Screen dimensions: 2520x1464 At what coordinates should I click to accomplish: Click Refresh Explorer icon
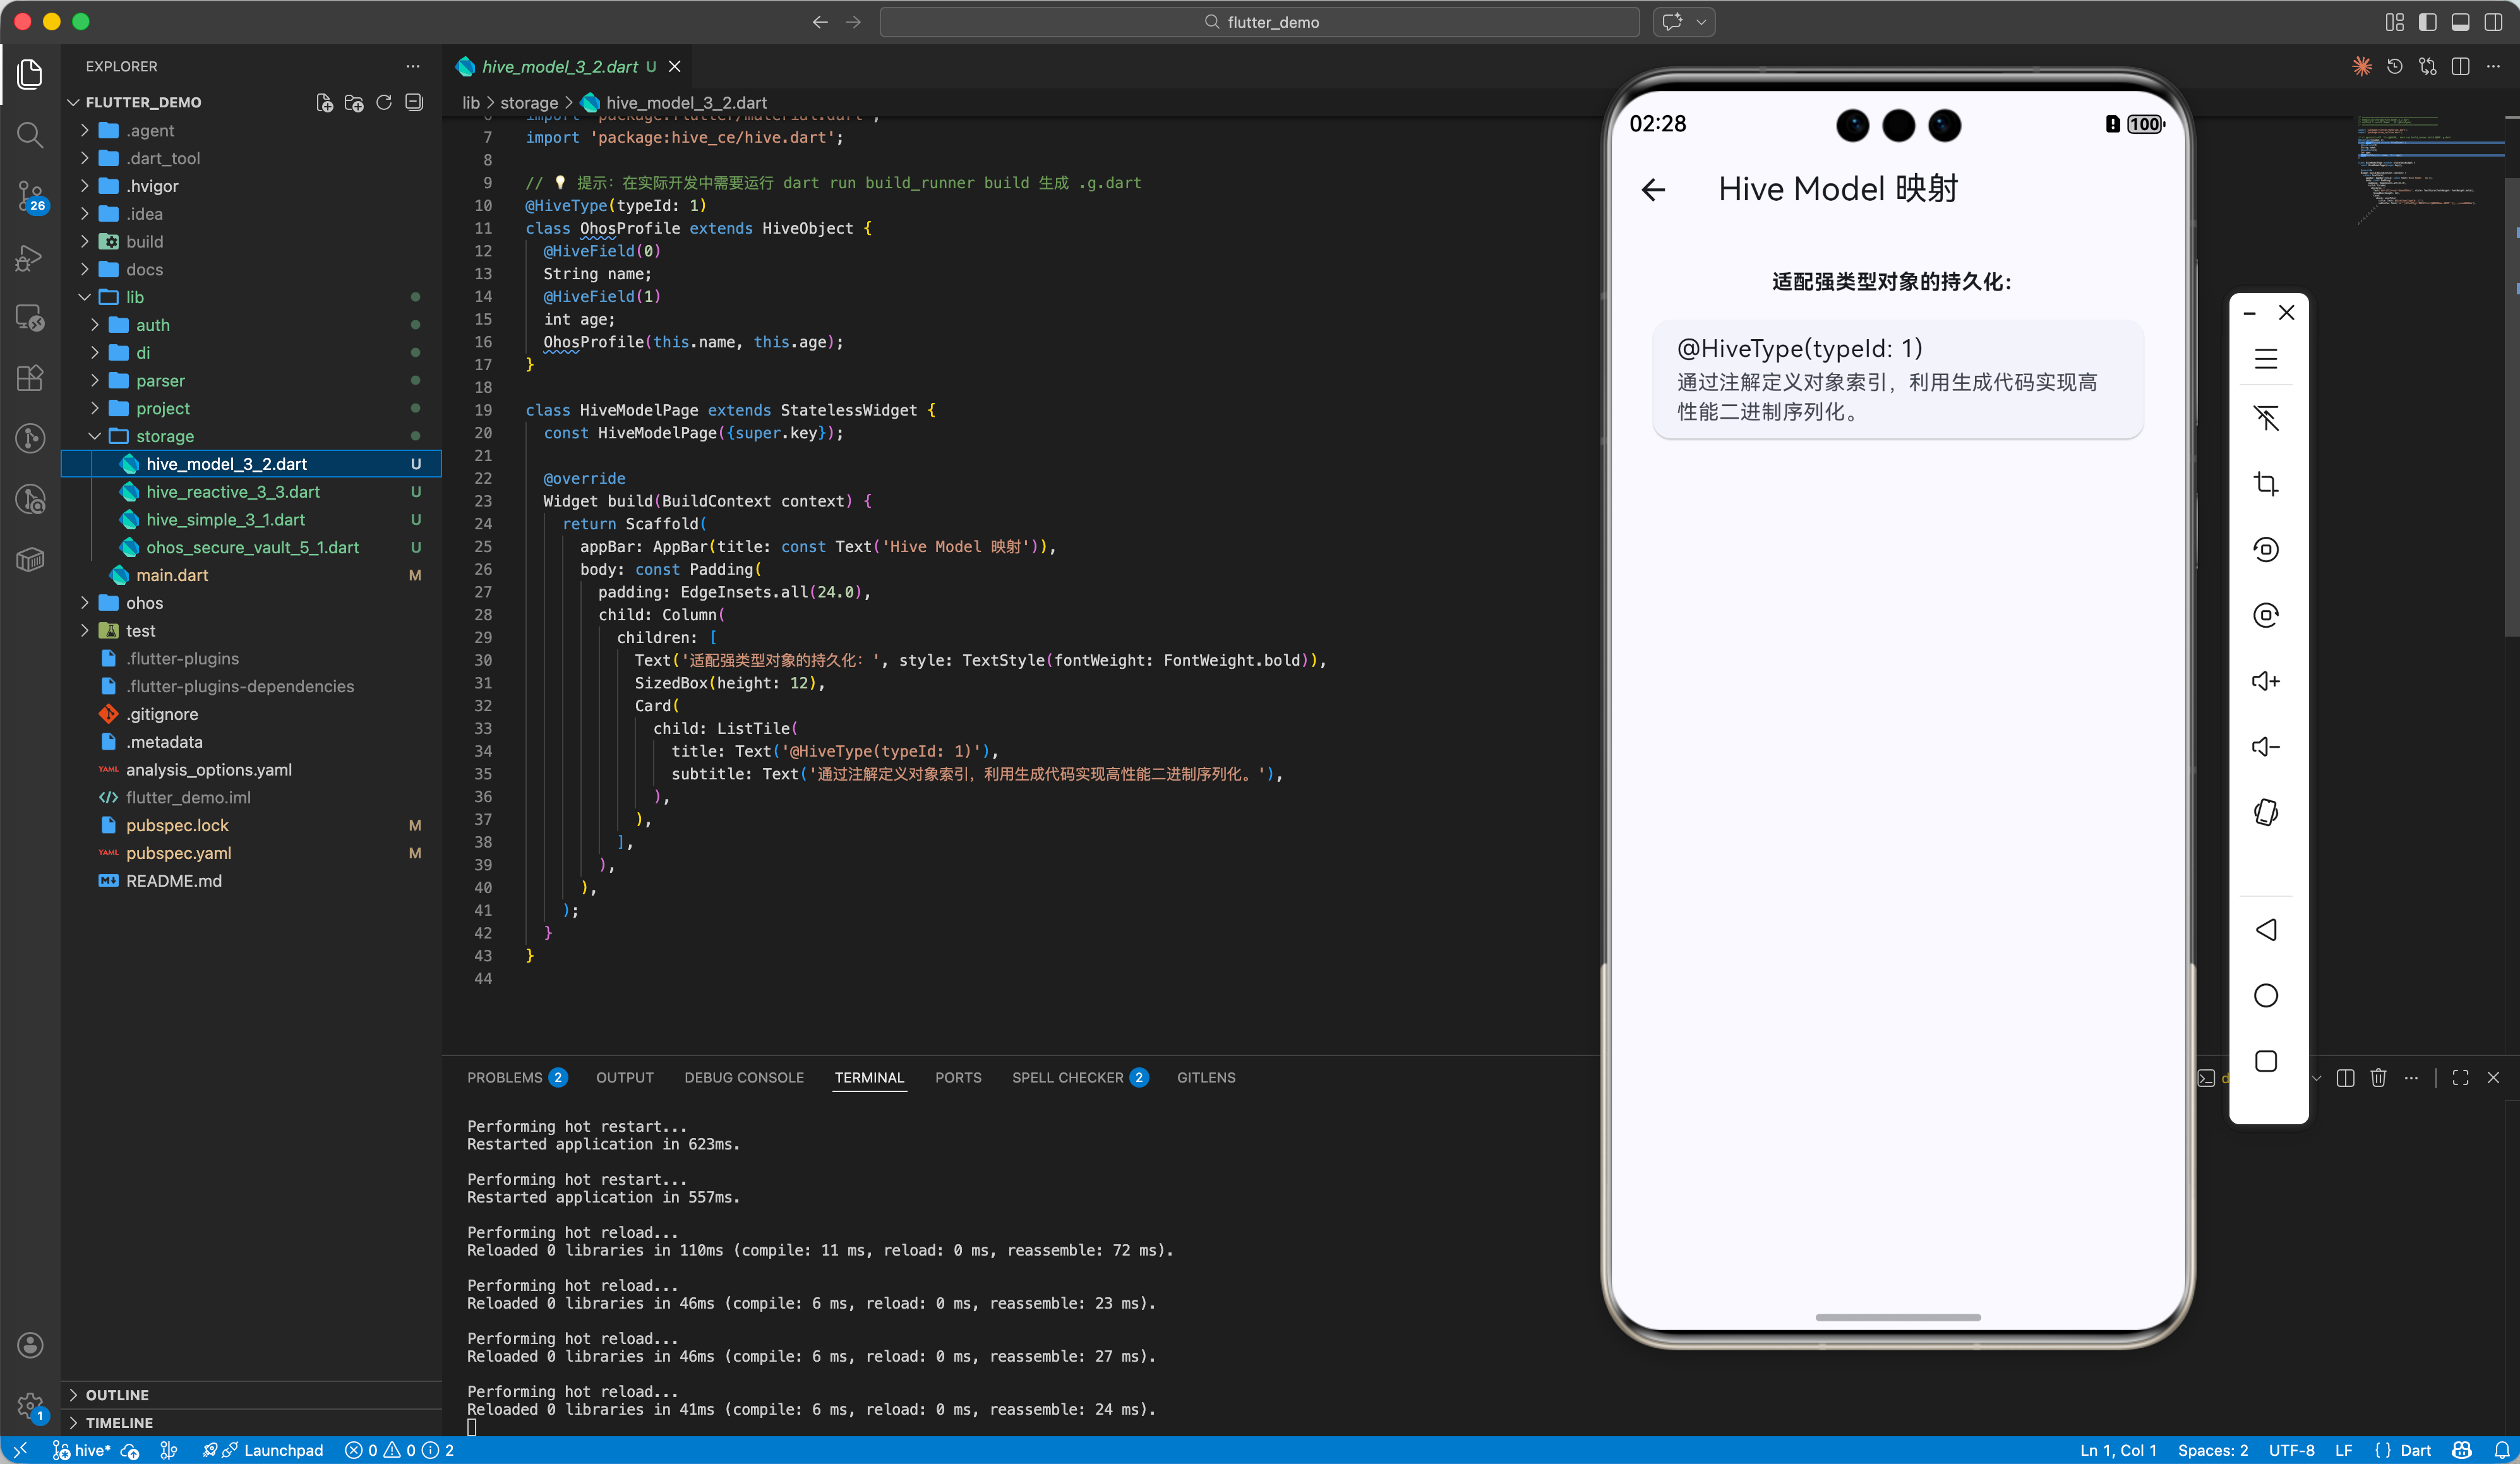(384, 102)
